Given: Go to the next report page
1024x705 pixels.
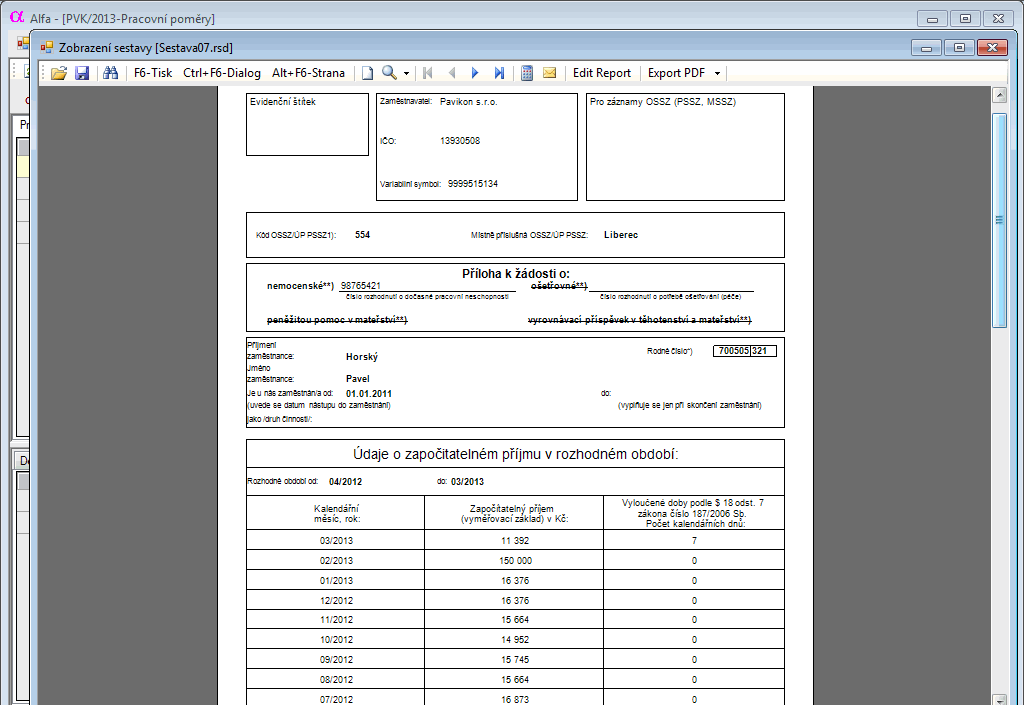Looking at the screenshot, I should pyautogui.click(x=475, y=73).
